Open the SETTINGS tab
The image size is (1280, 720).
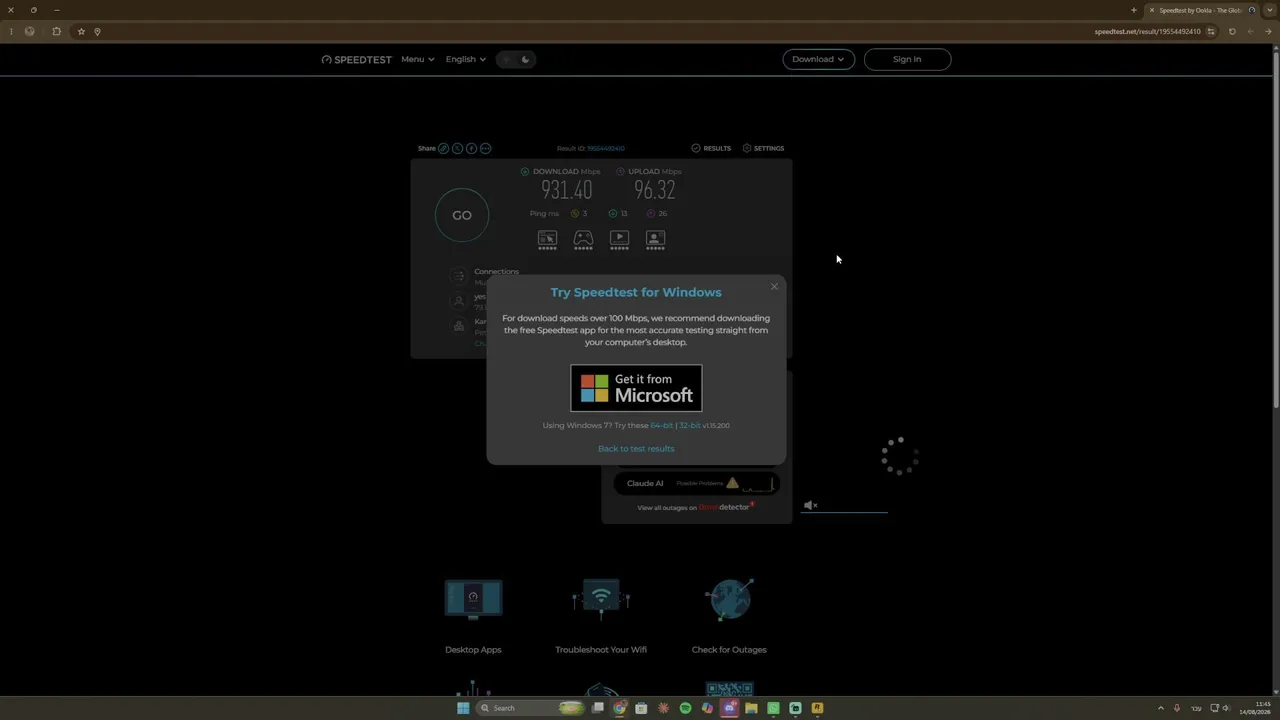(763, 148)
